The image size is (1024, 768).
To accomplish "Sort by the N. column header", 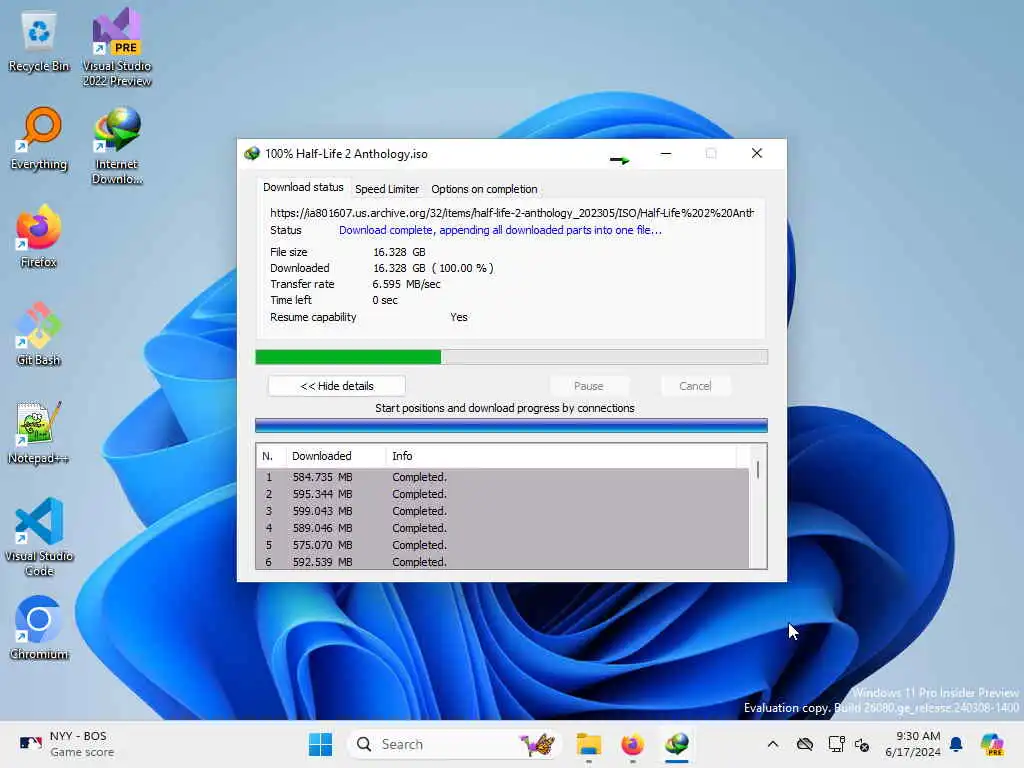I will [272, 456].
